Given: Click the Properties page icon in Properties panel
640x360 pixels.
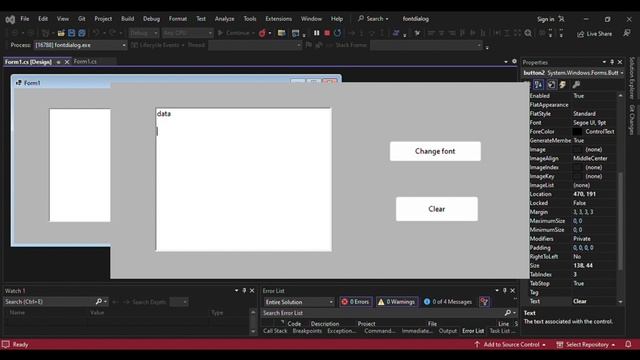Looking at the screenshot, I should click(x=551, y=84).
